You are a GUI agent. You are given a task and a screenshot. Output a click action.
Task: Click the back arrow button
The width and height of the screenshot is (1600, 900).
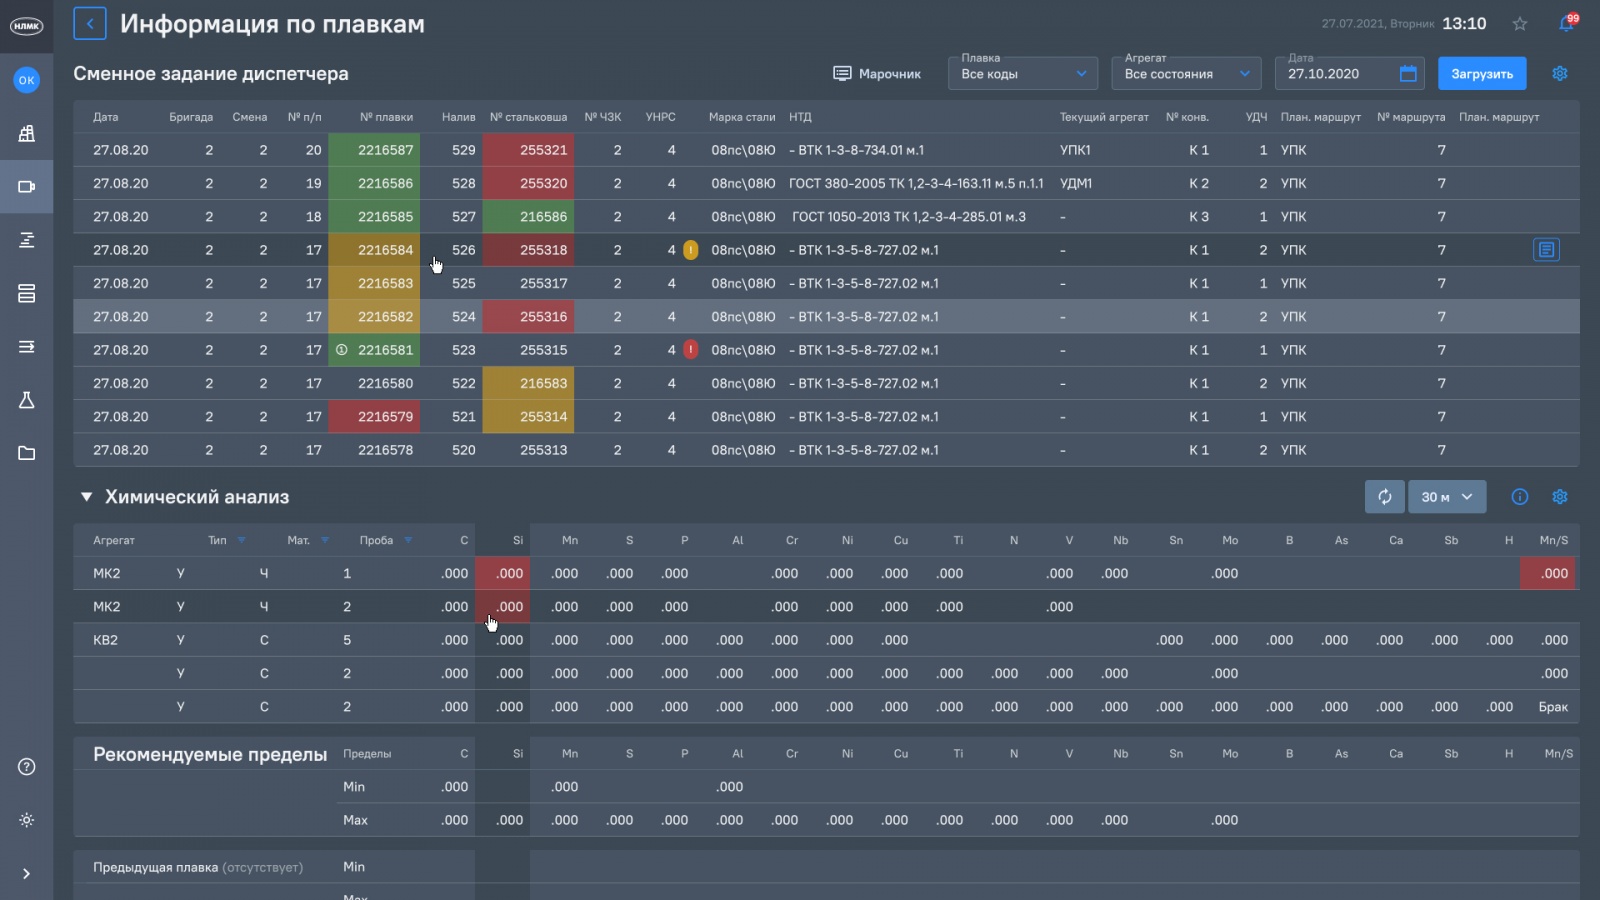pyautogui.click(x=90, y=23)
